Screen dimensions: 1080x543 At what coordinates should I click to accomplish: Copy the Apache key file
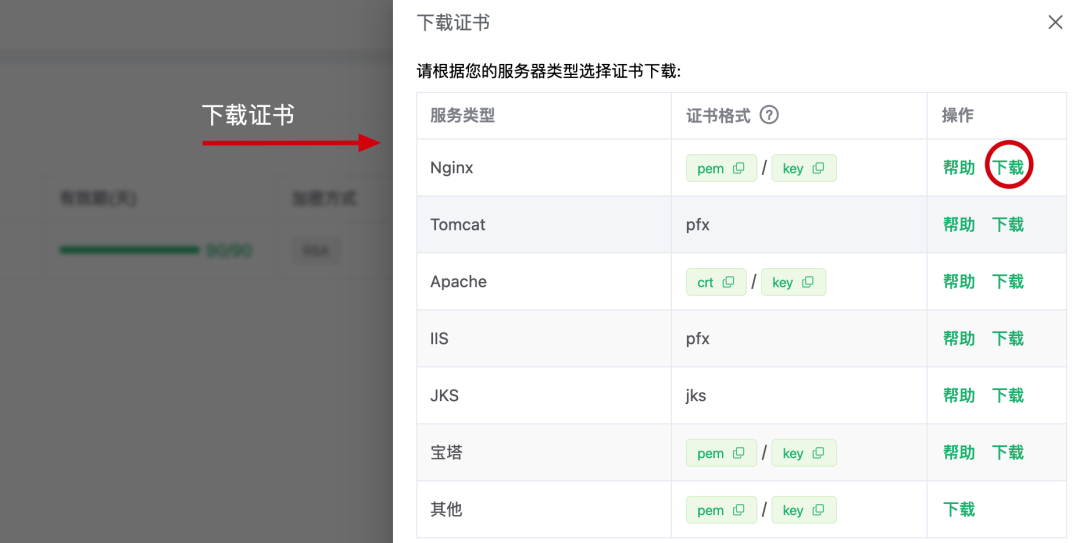(x=793, y=282)
